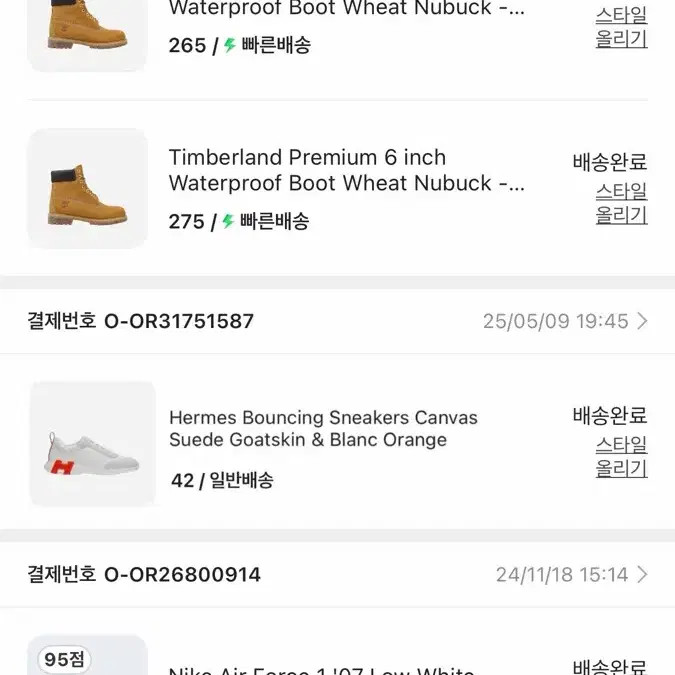Screen dimensions: 675x675
Task: Open Nike Air Force 1 '07 Low title
Action: tap(322, 670)
